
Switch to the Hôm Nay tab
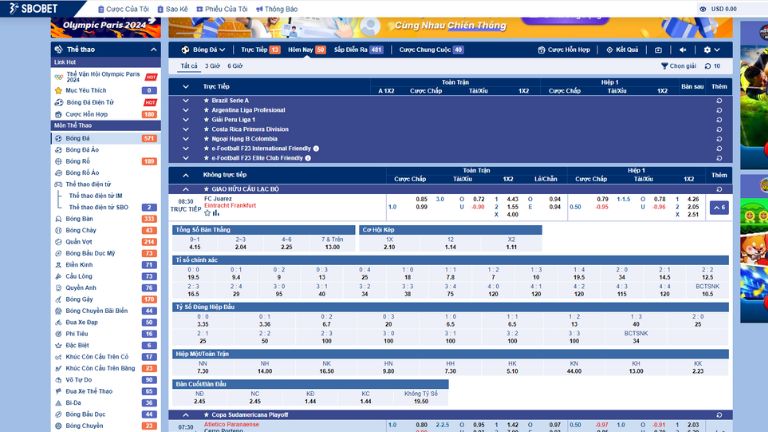coord(307,49)
